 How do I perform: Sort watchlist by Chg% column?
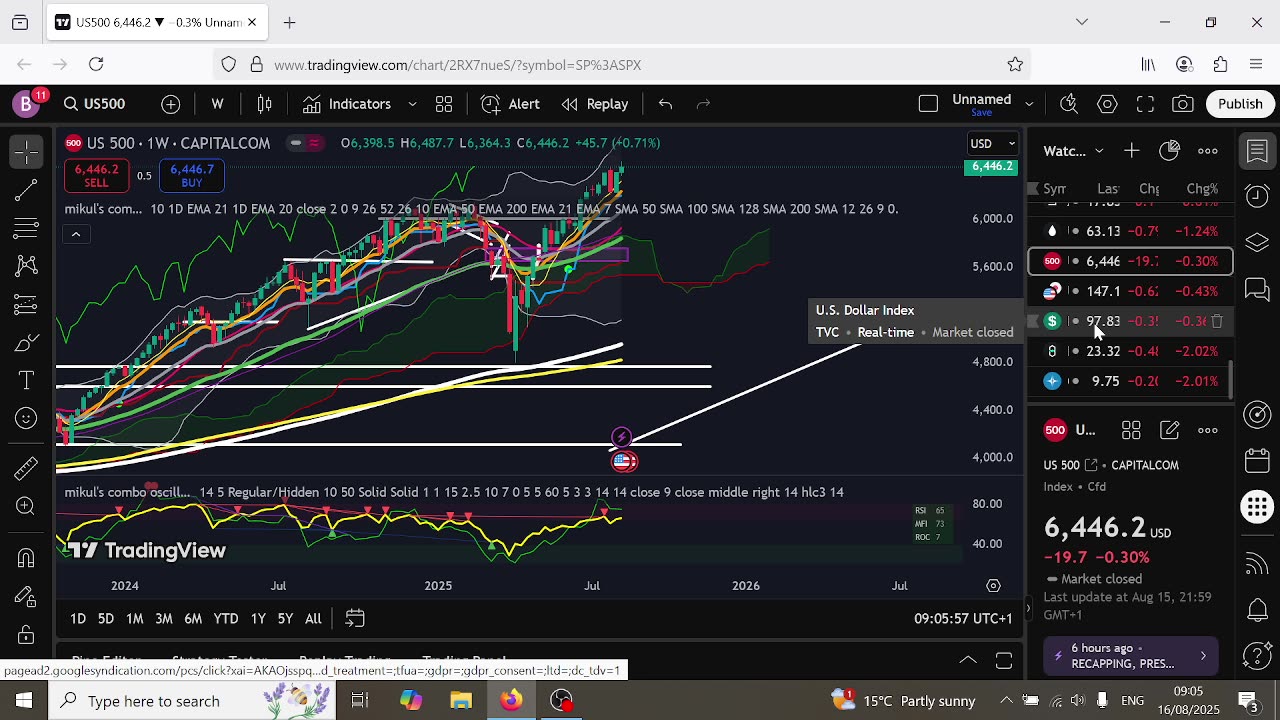coord(1202,189)
